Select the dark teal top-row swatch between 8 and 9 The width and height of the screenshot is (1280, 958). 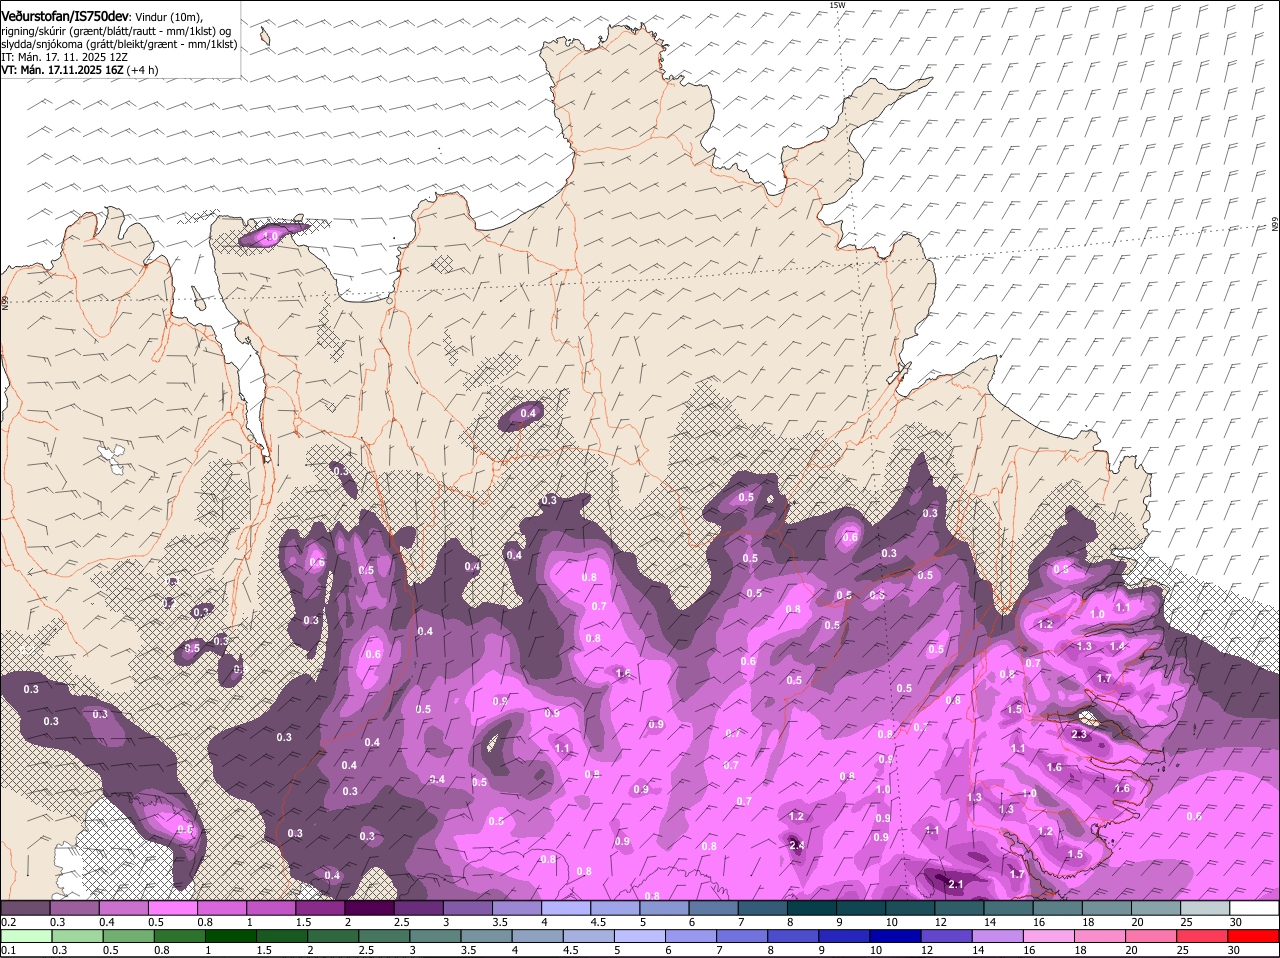(813, 908)
